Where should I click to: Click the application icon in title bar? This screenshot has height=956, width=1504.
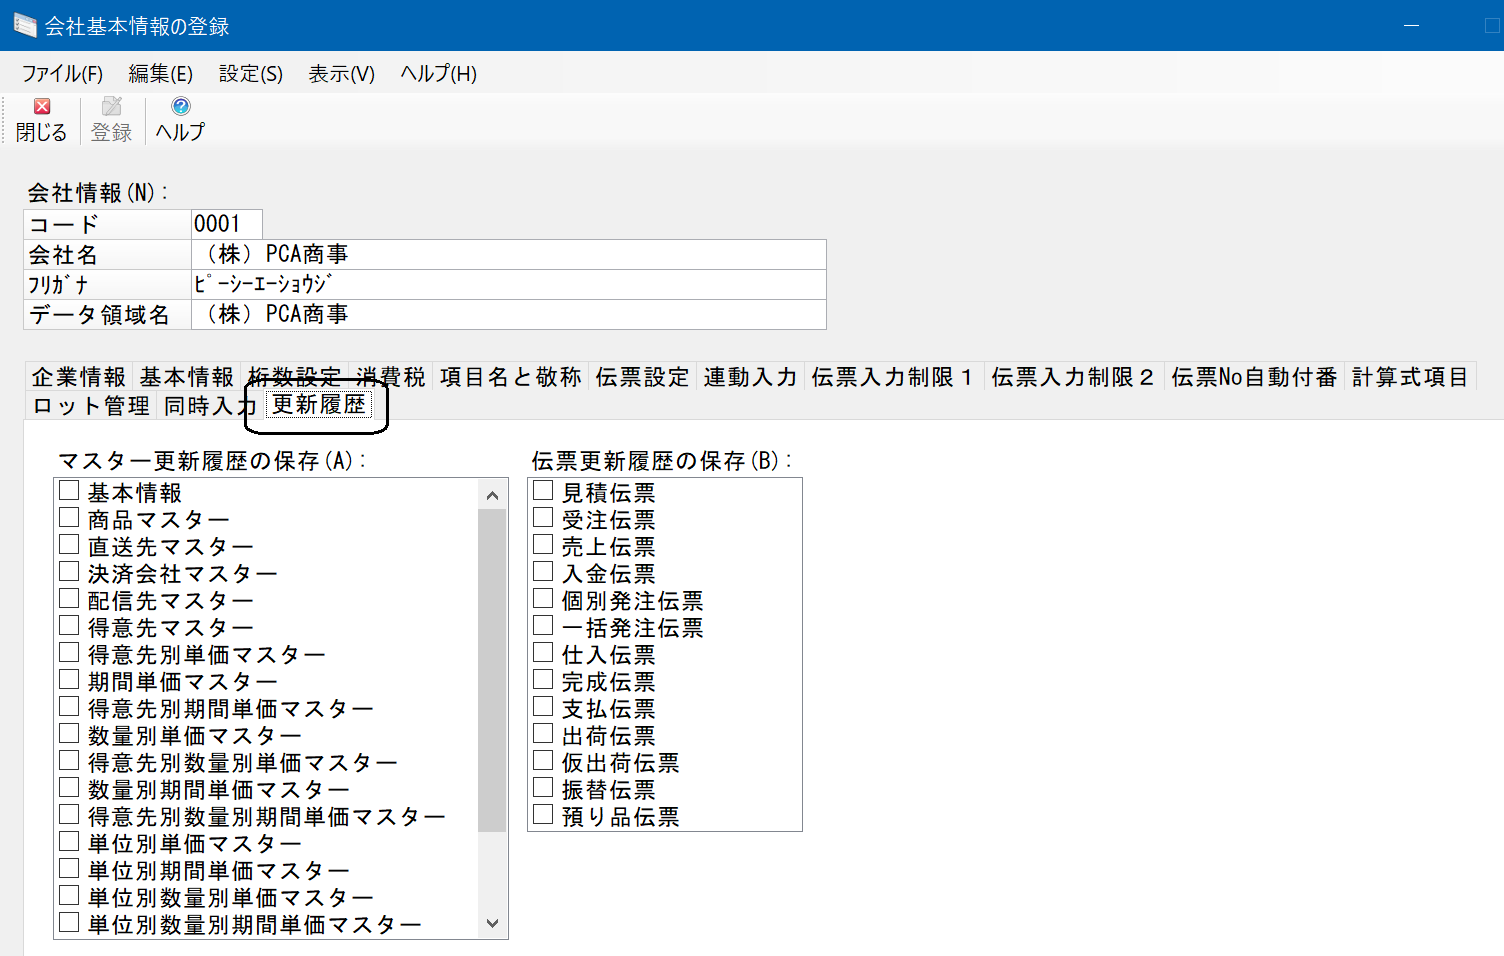coord(24,26)
